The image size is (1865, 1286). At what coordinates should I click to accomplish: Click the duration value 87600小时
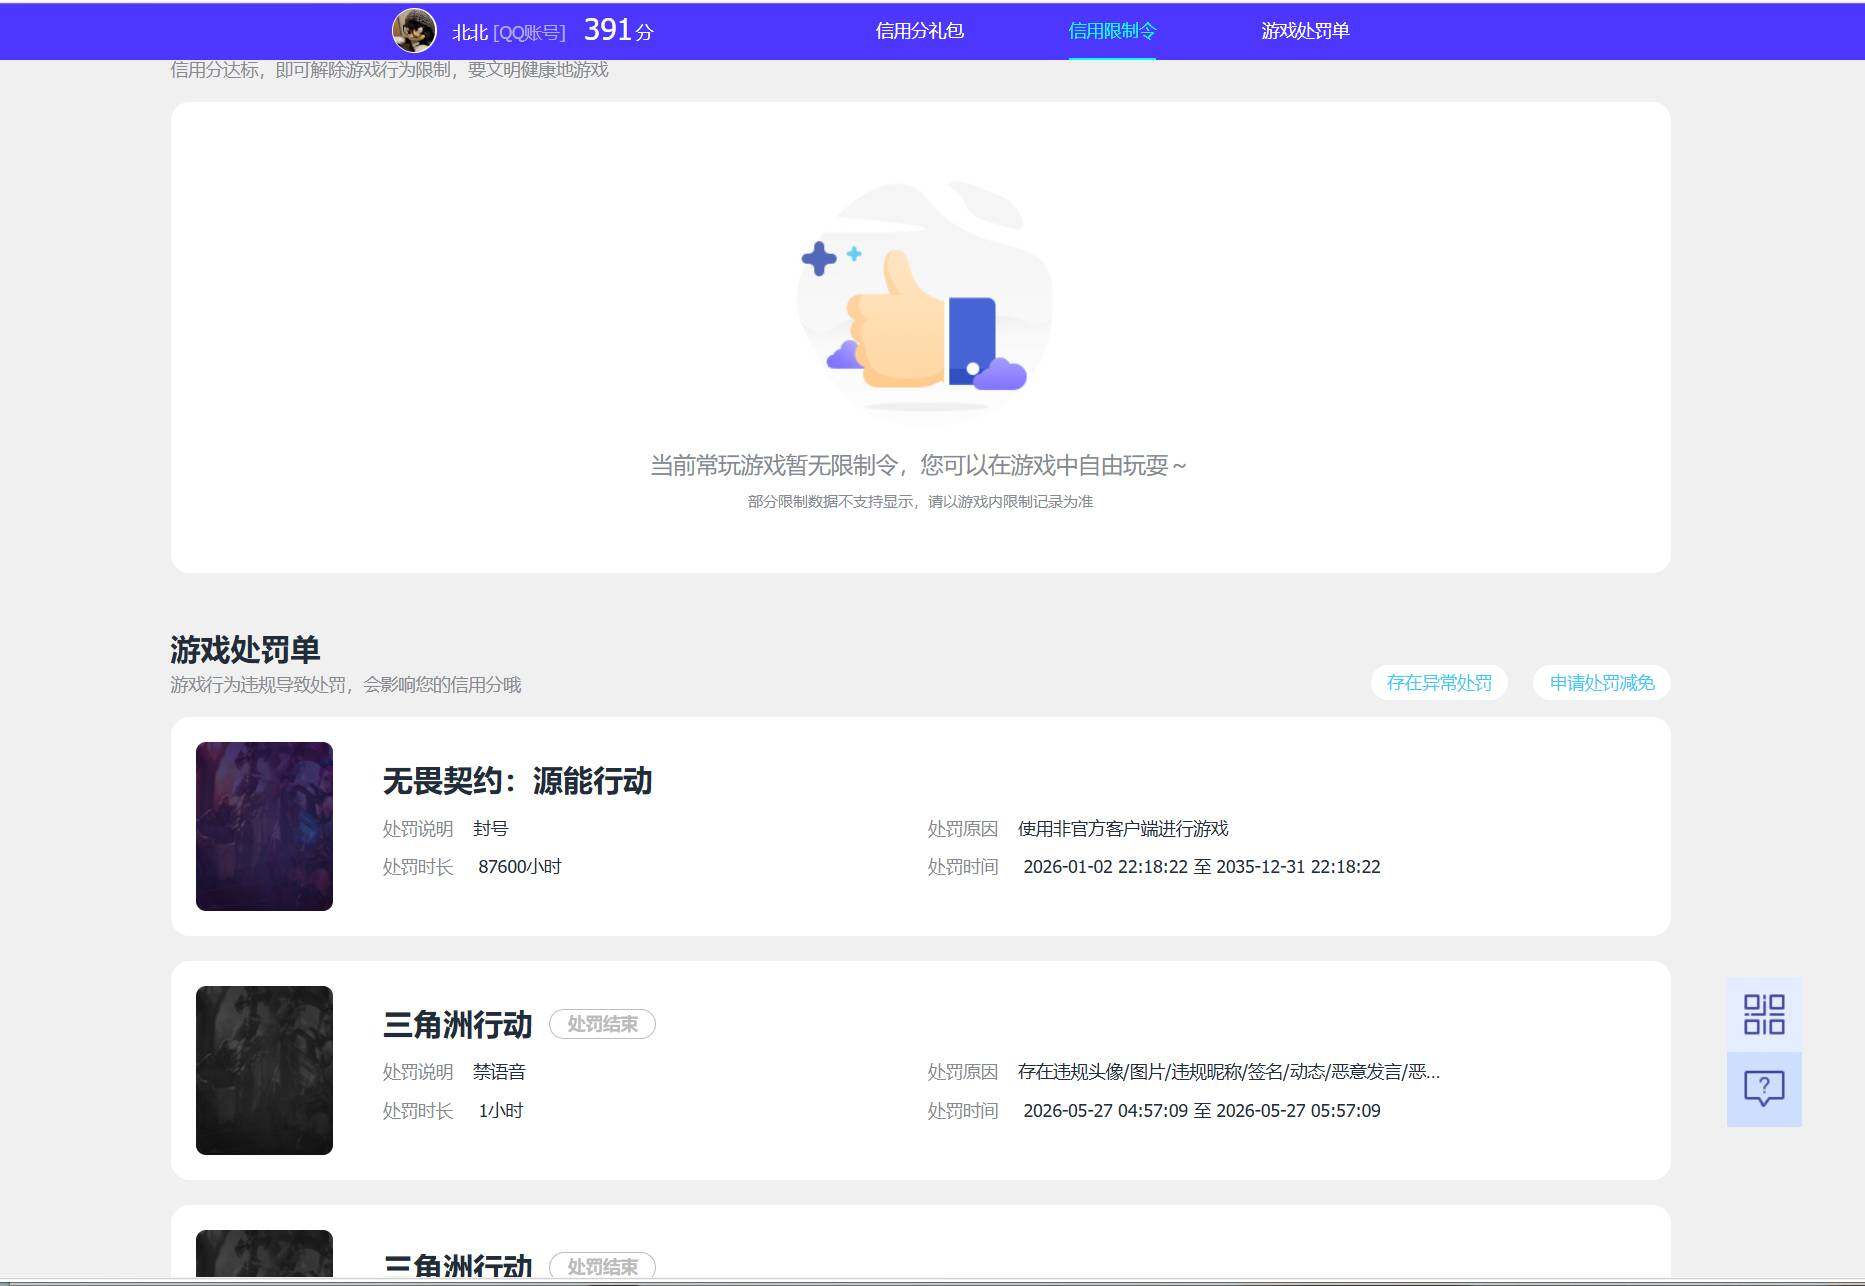pos(520,867)
